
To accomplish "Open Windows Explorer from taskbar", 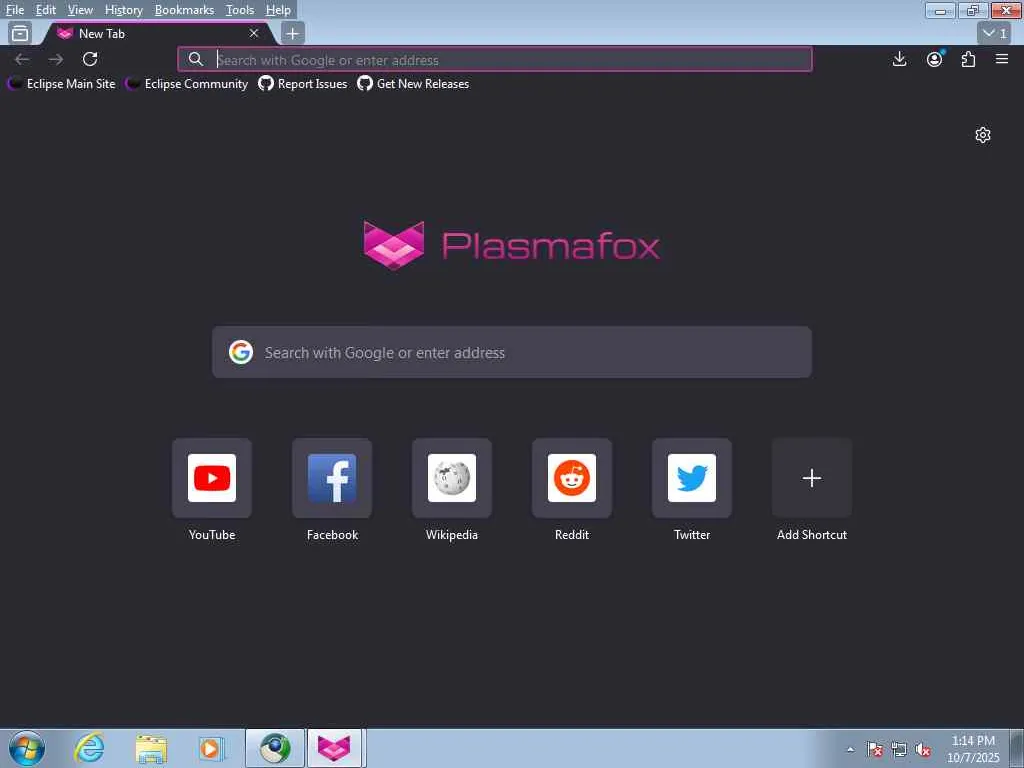I will 151,748.
